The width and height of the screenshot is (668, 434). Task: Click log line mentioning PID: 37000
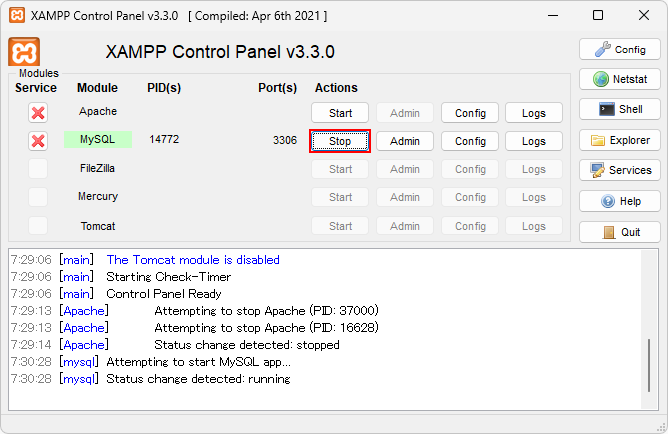pos(266,311)
